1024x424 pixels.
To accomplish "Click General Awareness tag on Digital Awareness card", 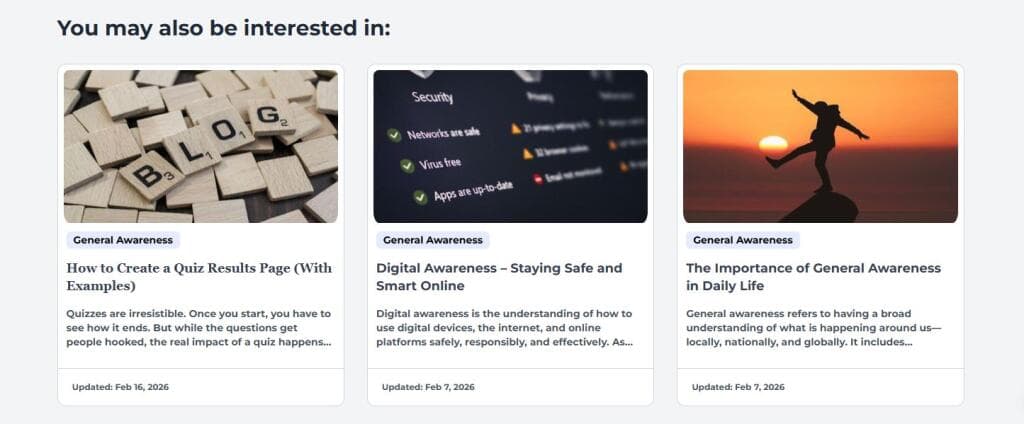I will coord(432,240).
